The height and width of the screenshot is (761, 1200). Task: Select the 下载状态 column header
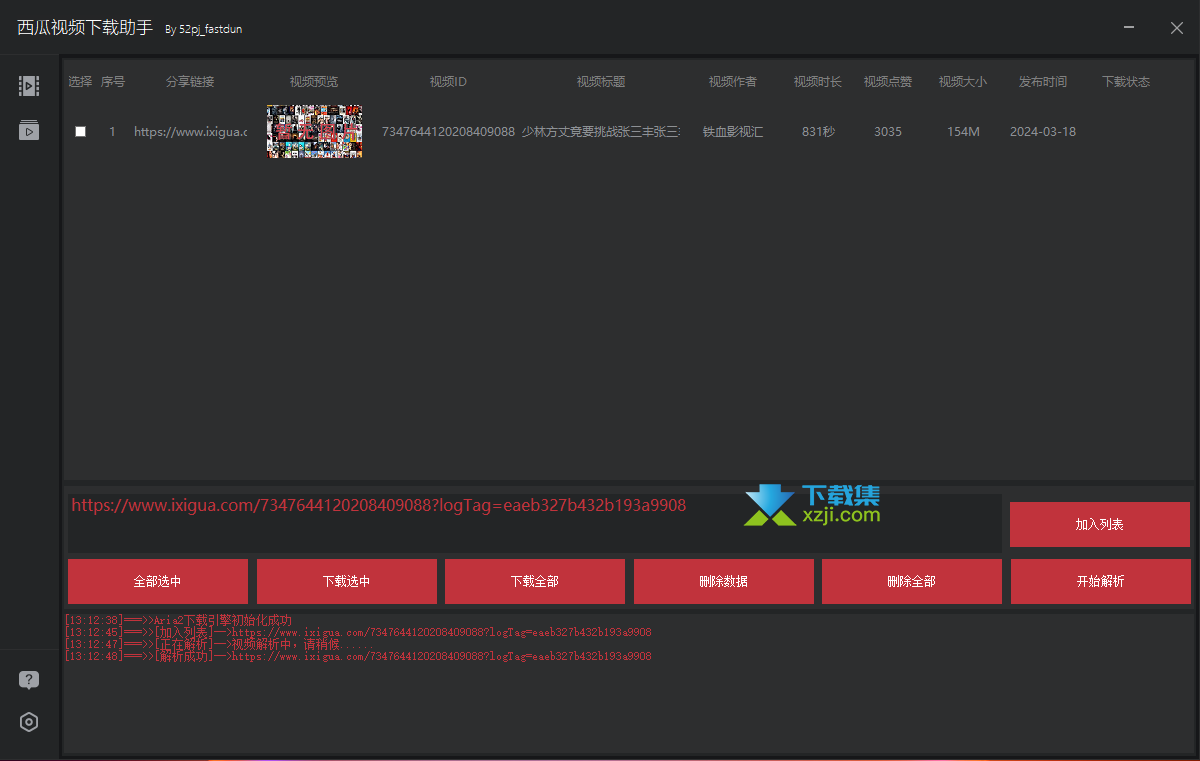click(x=1126, y=82)
